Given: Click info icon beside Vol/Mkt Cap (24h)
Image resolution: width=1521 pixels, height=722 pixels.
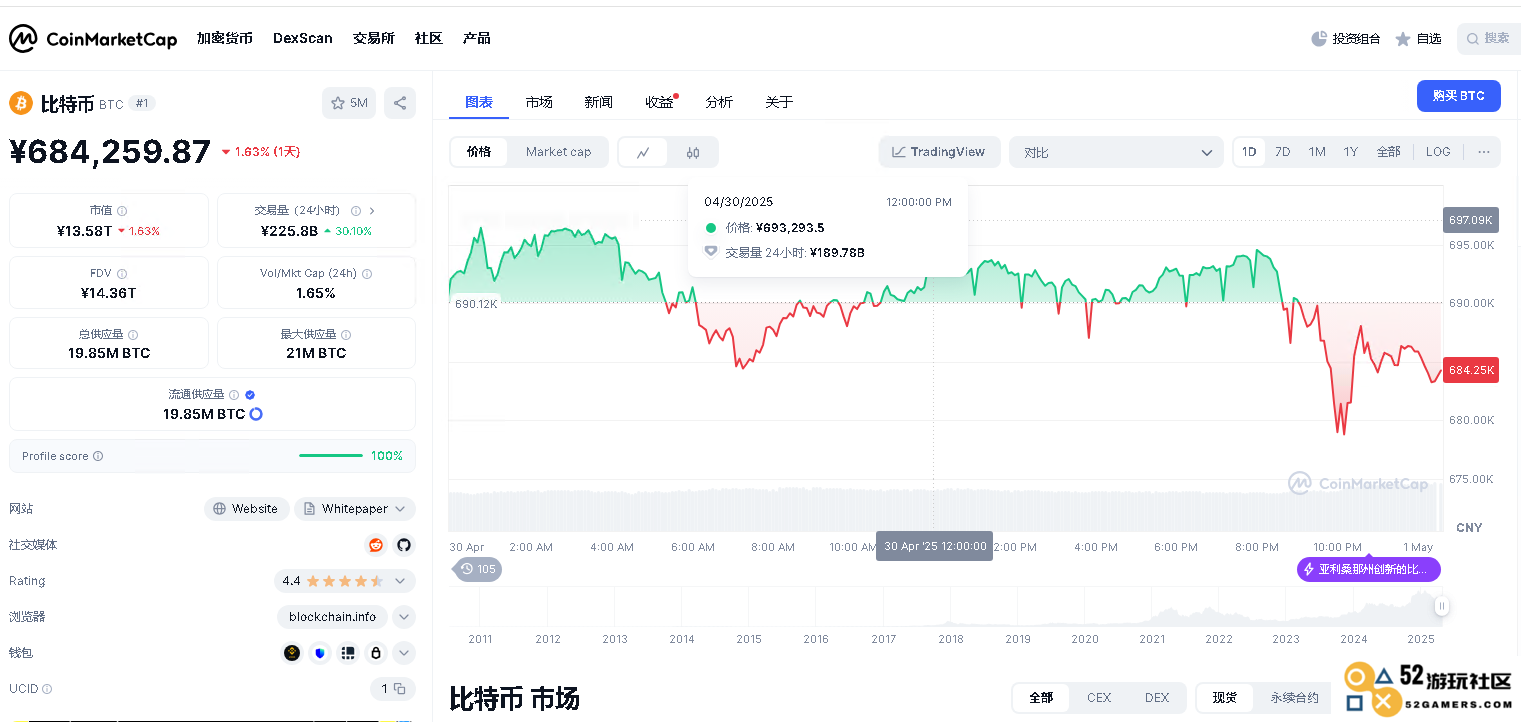Looking at the screenshot, I should click(x=367, y=273).
